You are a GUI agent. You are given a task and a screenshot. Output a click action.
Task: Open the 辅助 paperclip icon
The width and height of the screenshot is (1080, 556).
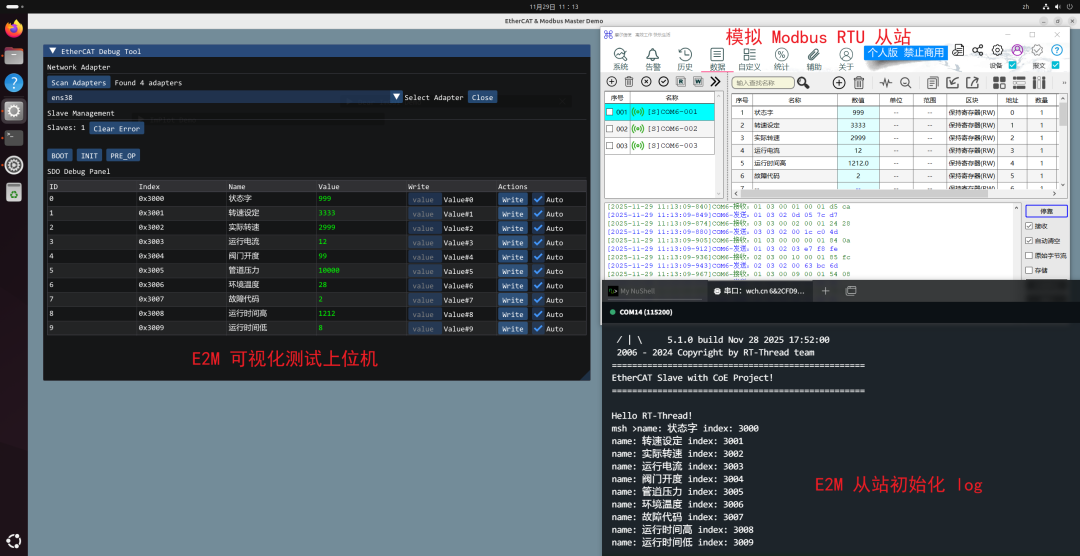pos(814,58)
